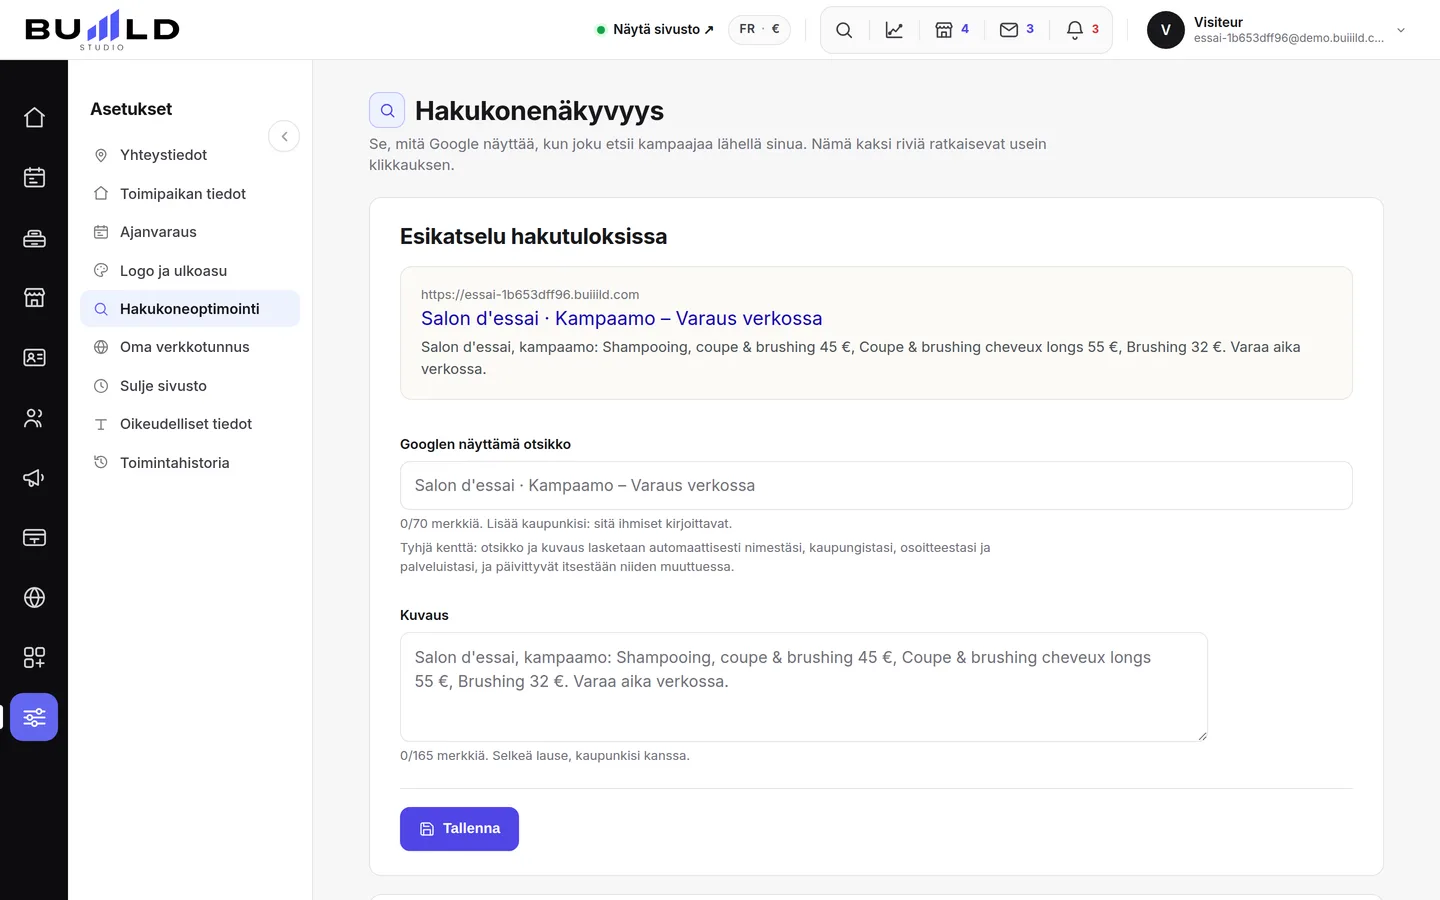Screen dimensions: 1440x900
Task: Go to Ajanvaraus settings
Action: click(x=190, y=232)
